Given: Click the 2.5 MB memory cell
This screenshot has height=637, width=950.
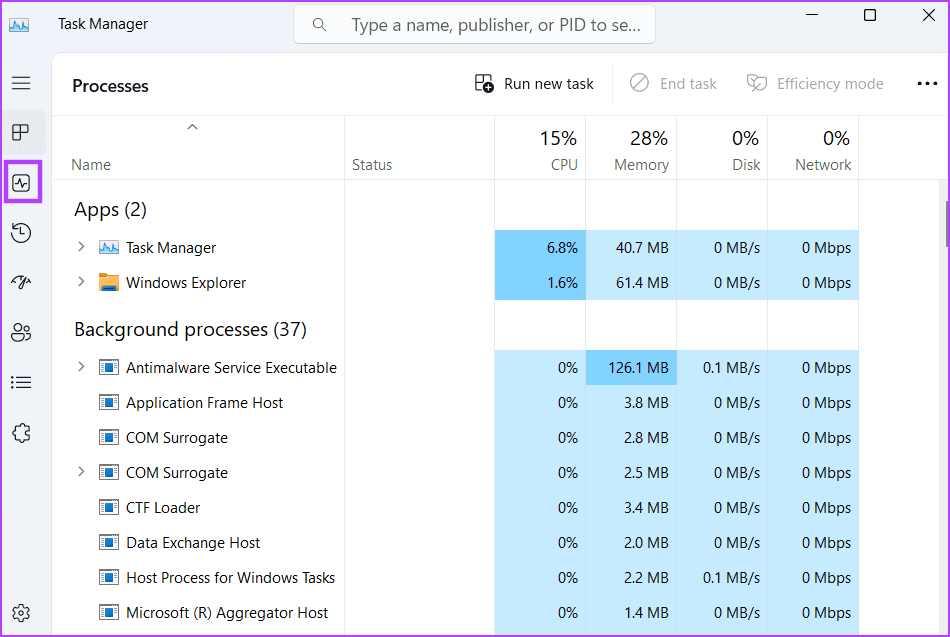Looking at the screenshot, I should (x=631, y=472).
